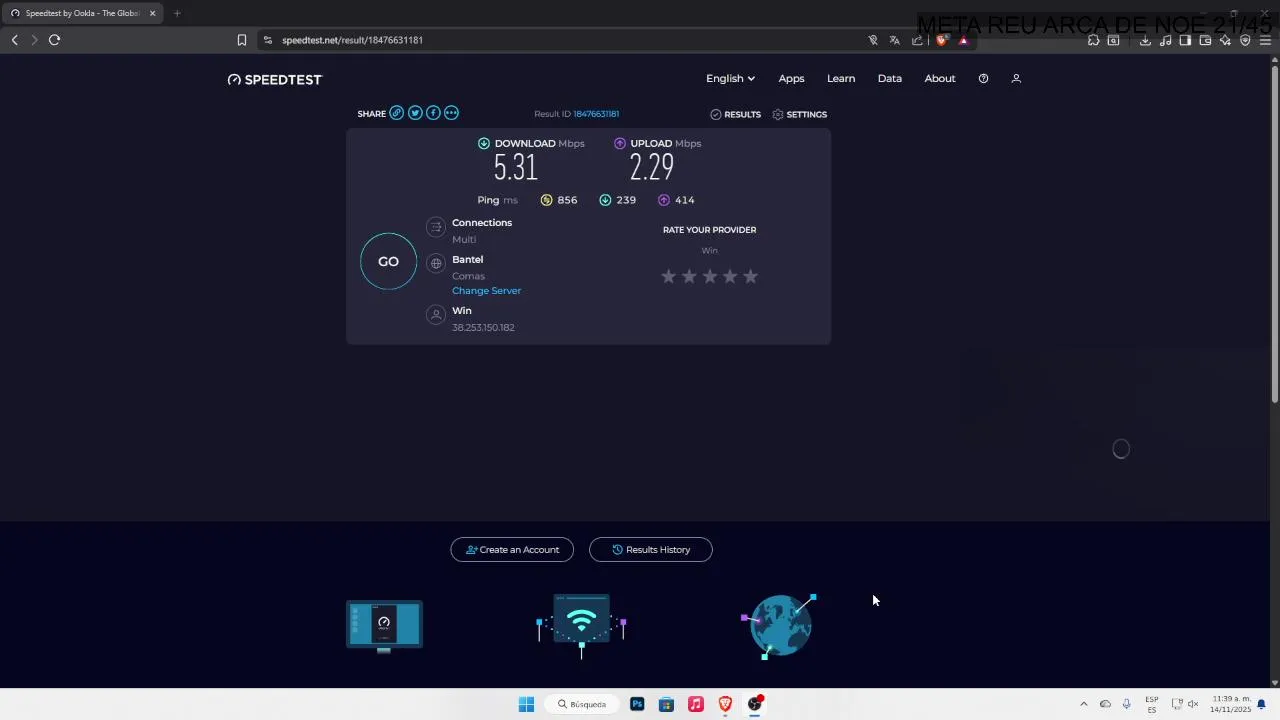Open Leo AI sparkle icon
Image resolution: width=1280 pixels, height=720 pixels.
tap(1225, 40)
